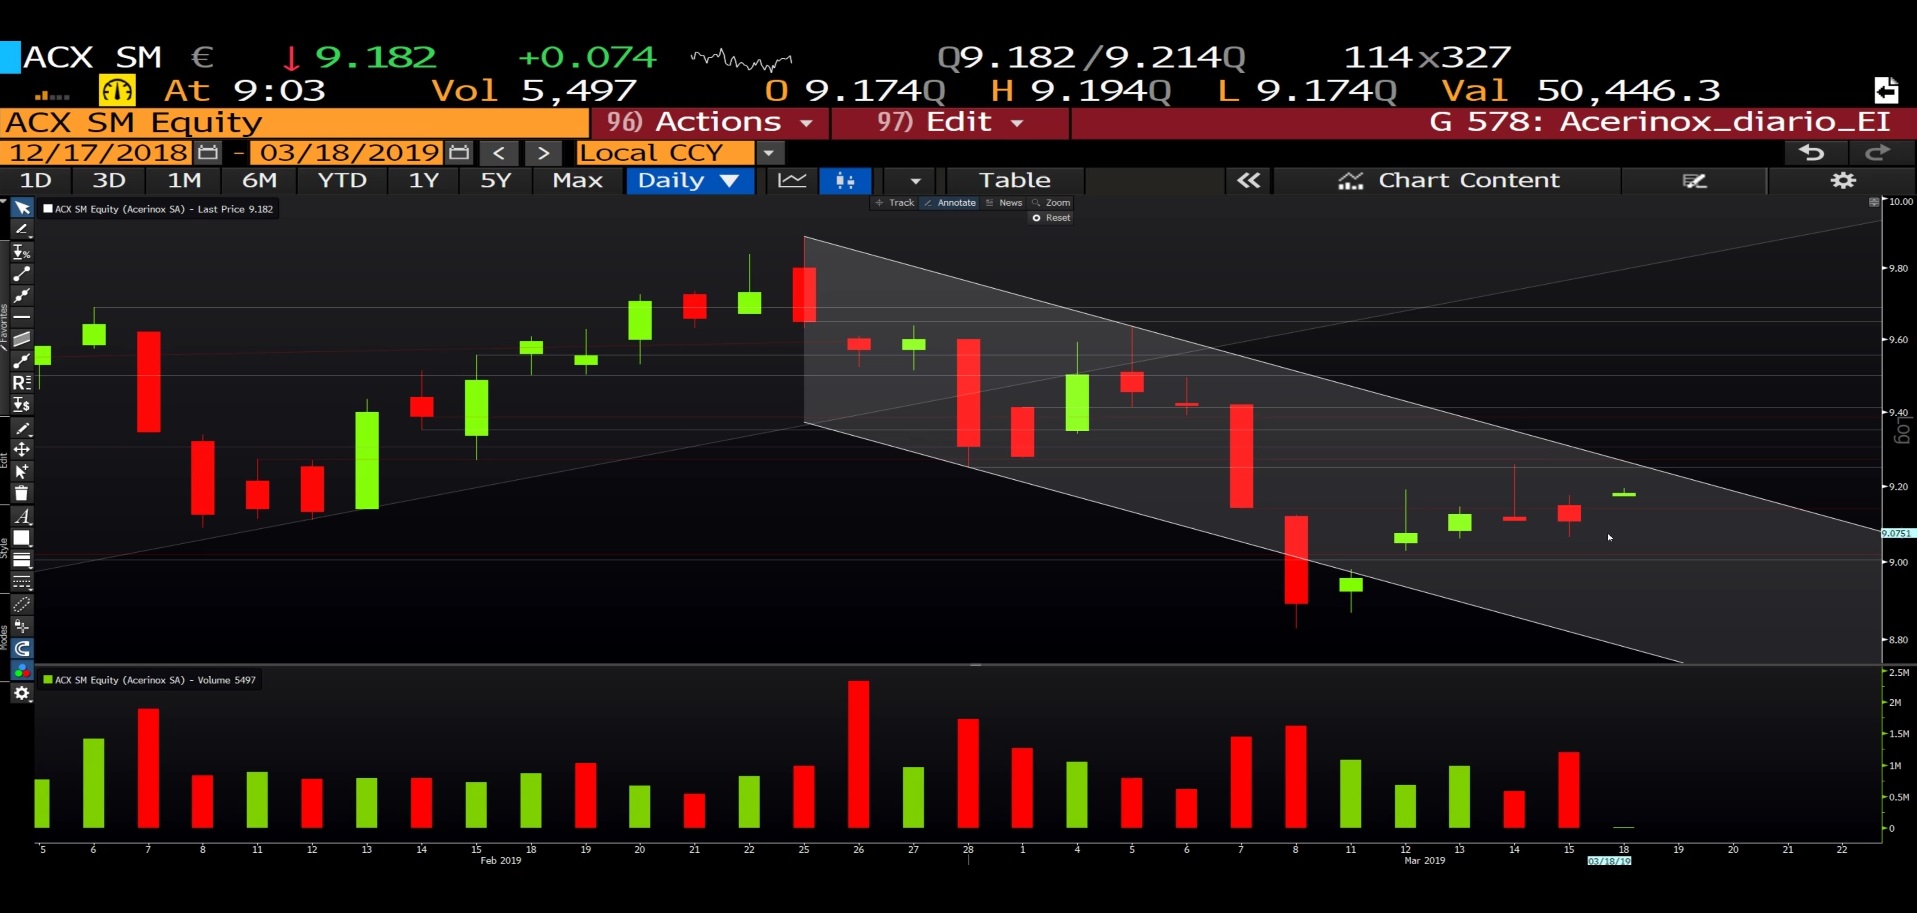1917x913 pixels.
Task: Click the edit annotation pencil tool
Action: tap(21, 428)
